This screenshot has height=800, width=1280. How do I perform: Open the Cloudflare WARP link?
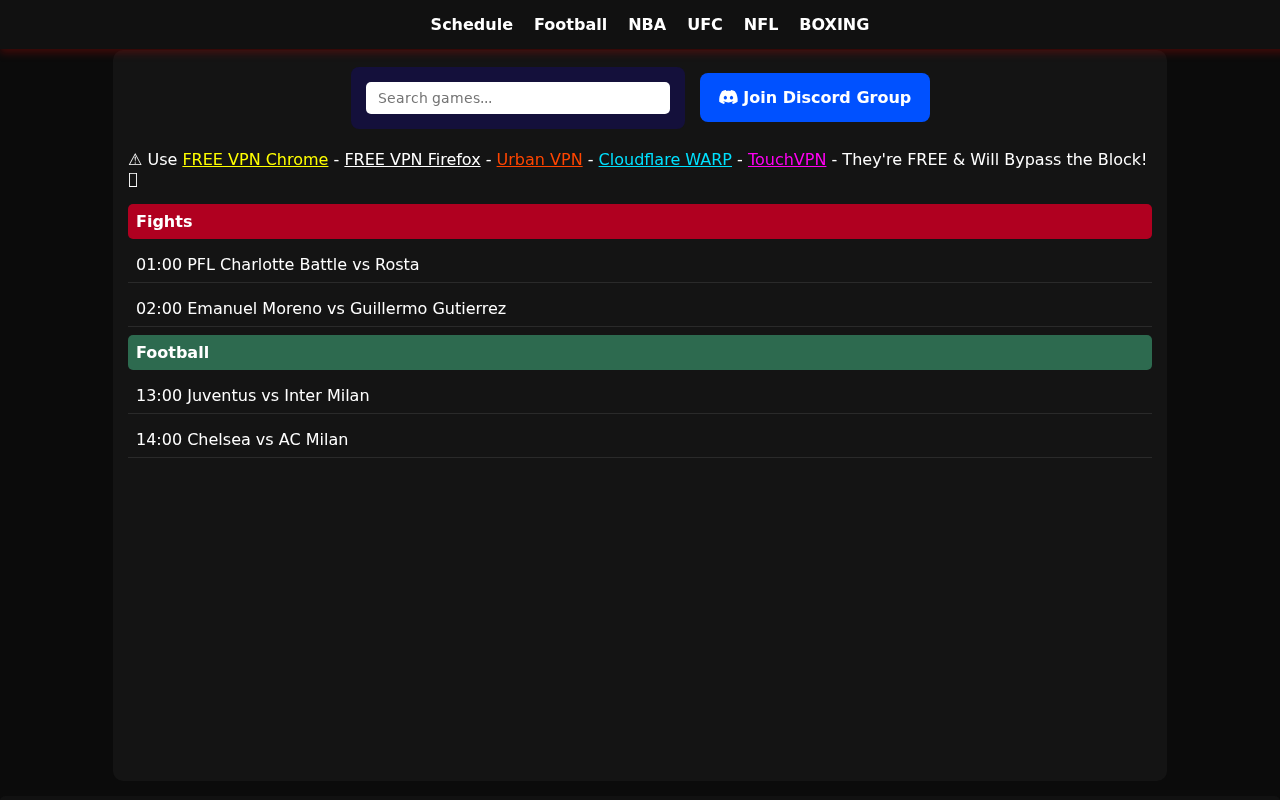tap(665, 160)
